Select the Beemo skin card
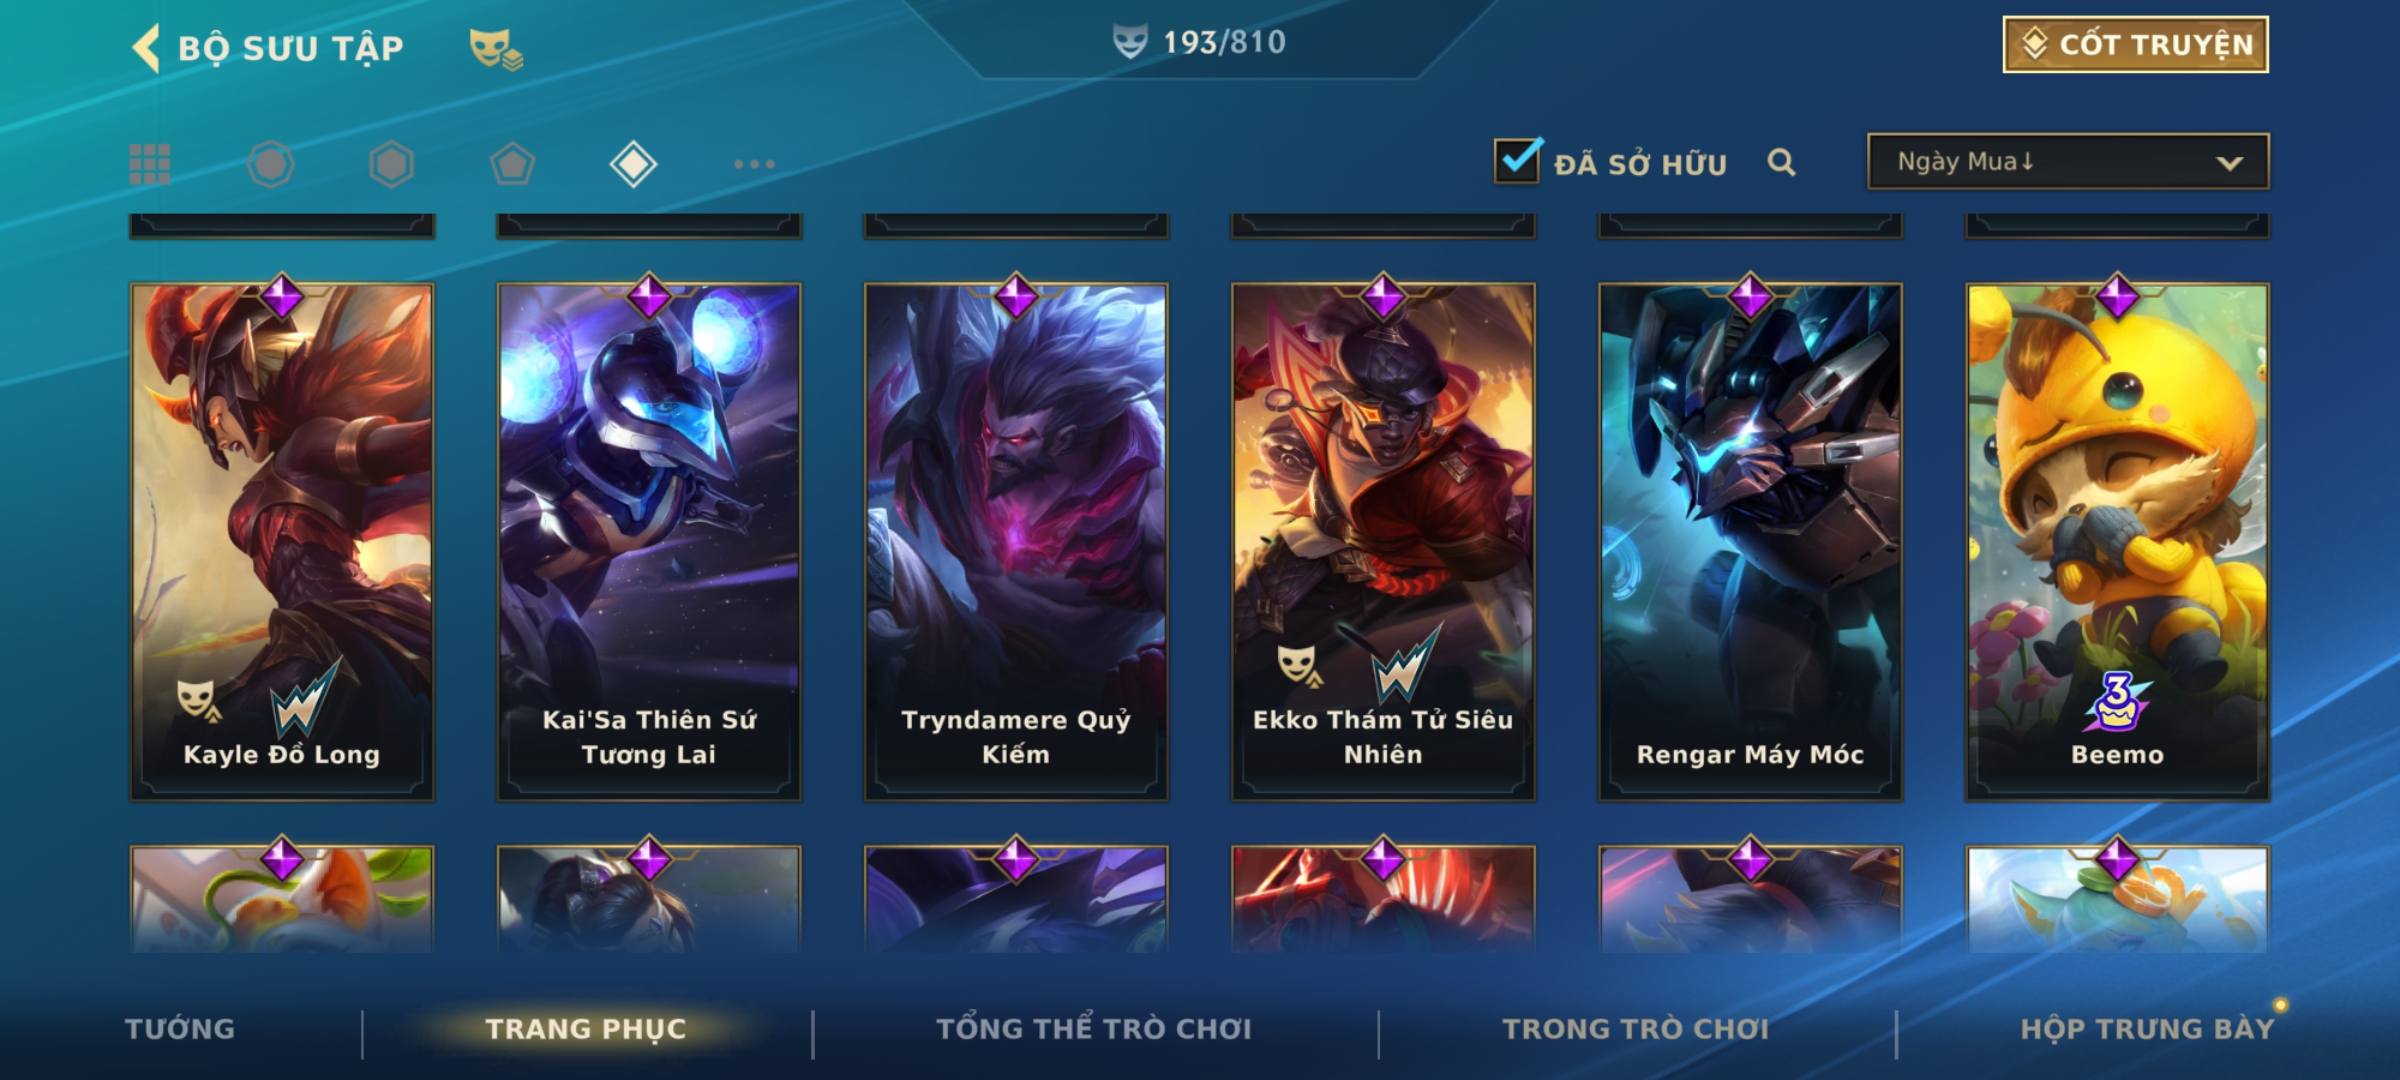The height and width of the screenshot is (1080, 2400). click(2117, 541)
